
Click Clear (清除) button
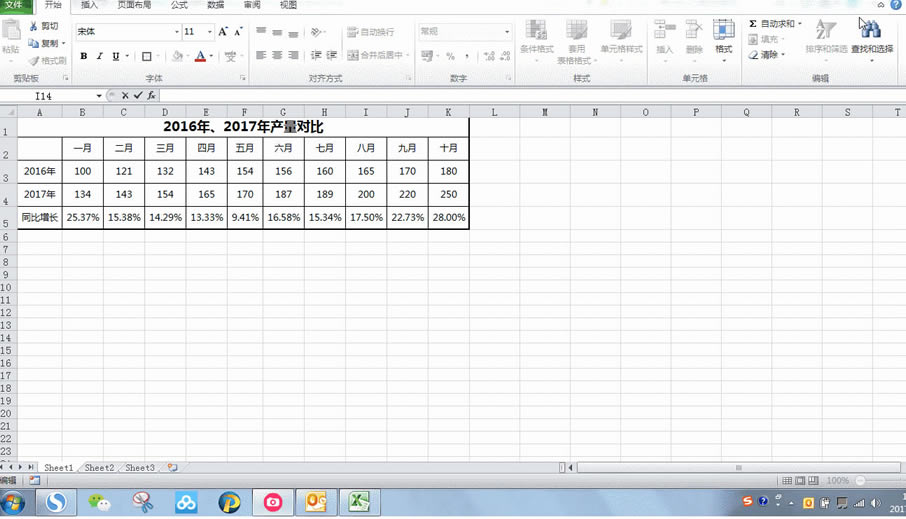[x=764, y=55]
